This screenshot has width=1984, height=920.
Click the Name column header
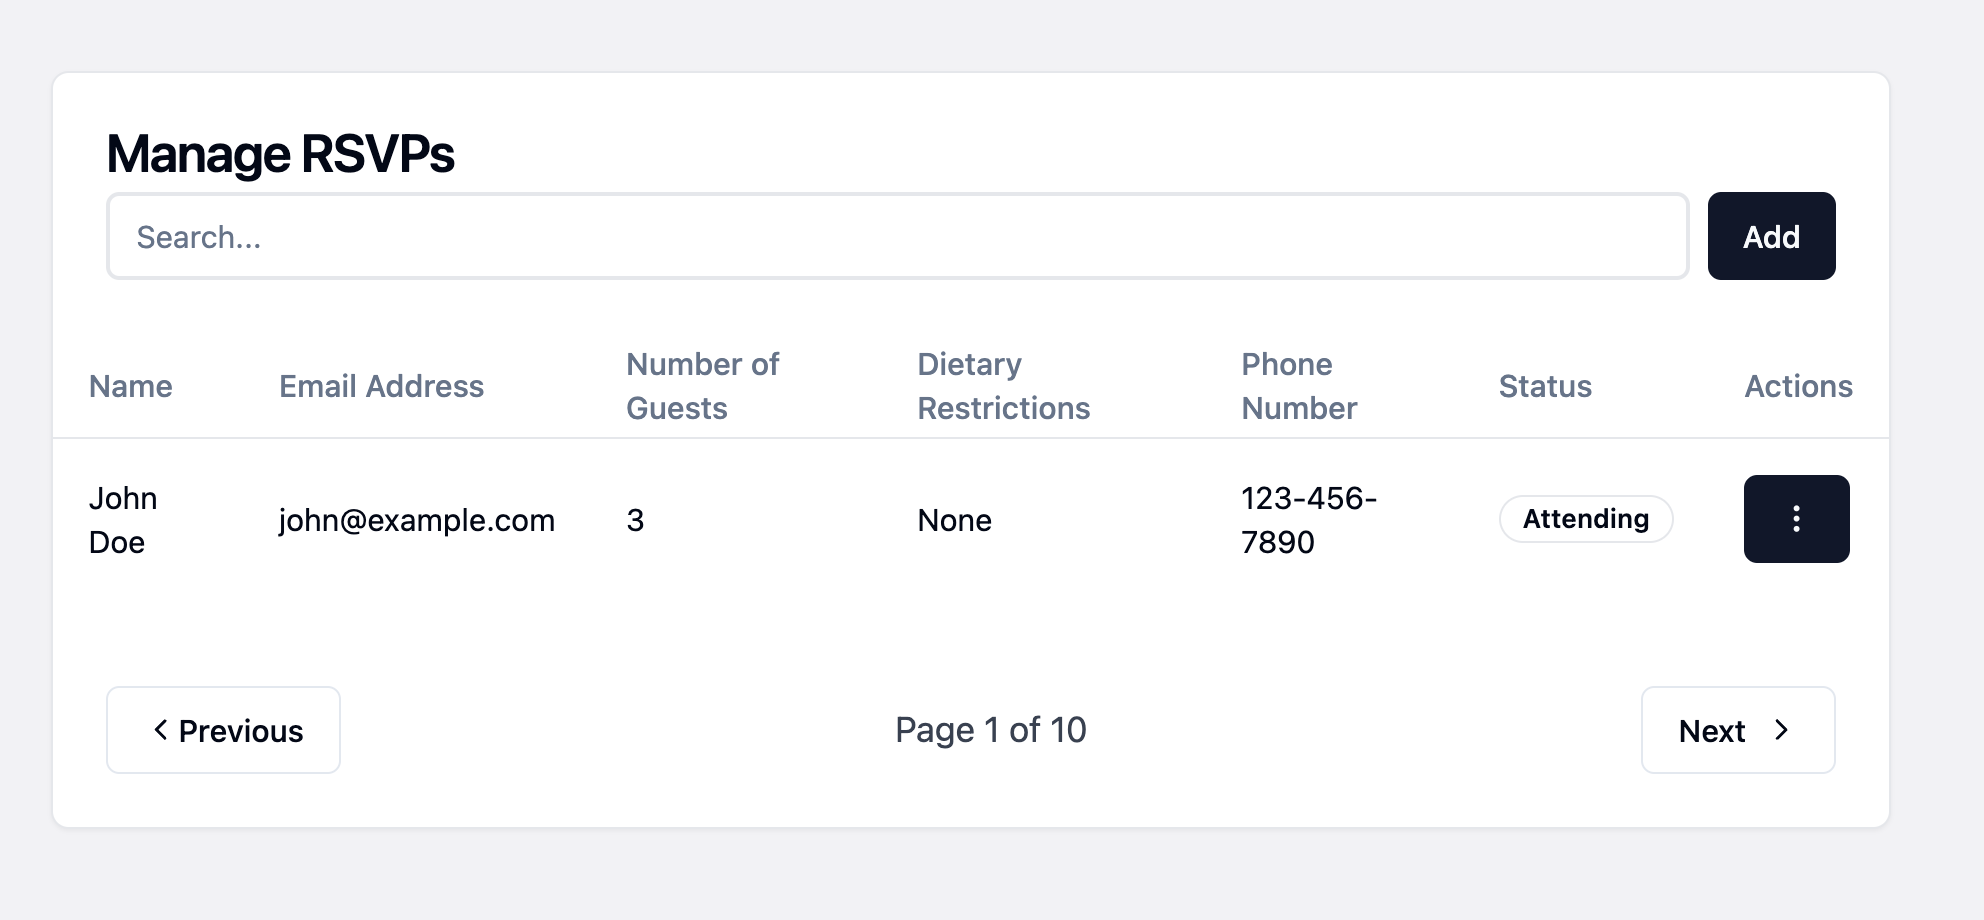131,387
